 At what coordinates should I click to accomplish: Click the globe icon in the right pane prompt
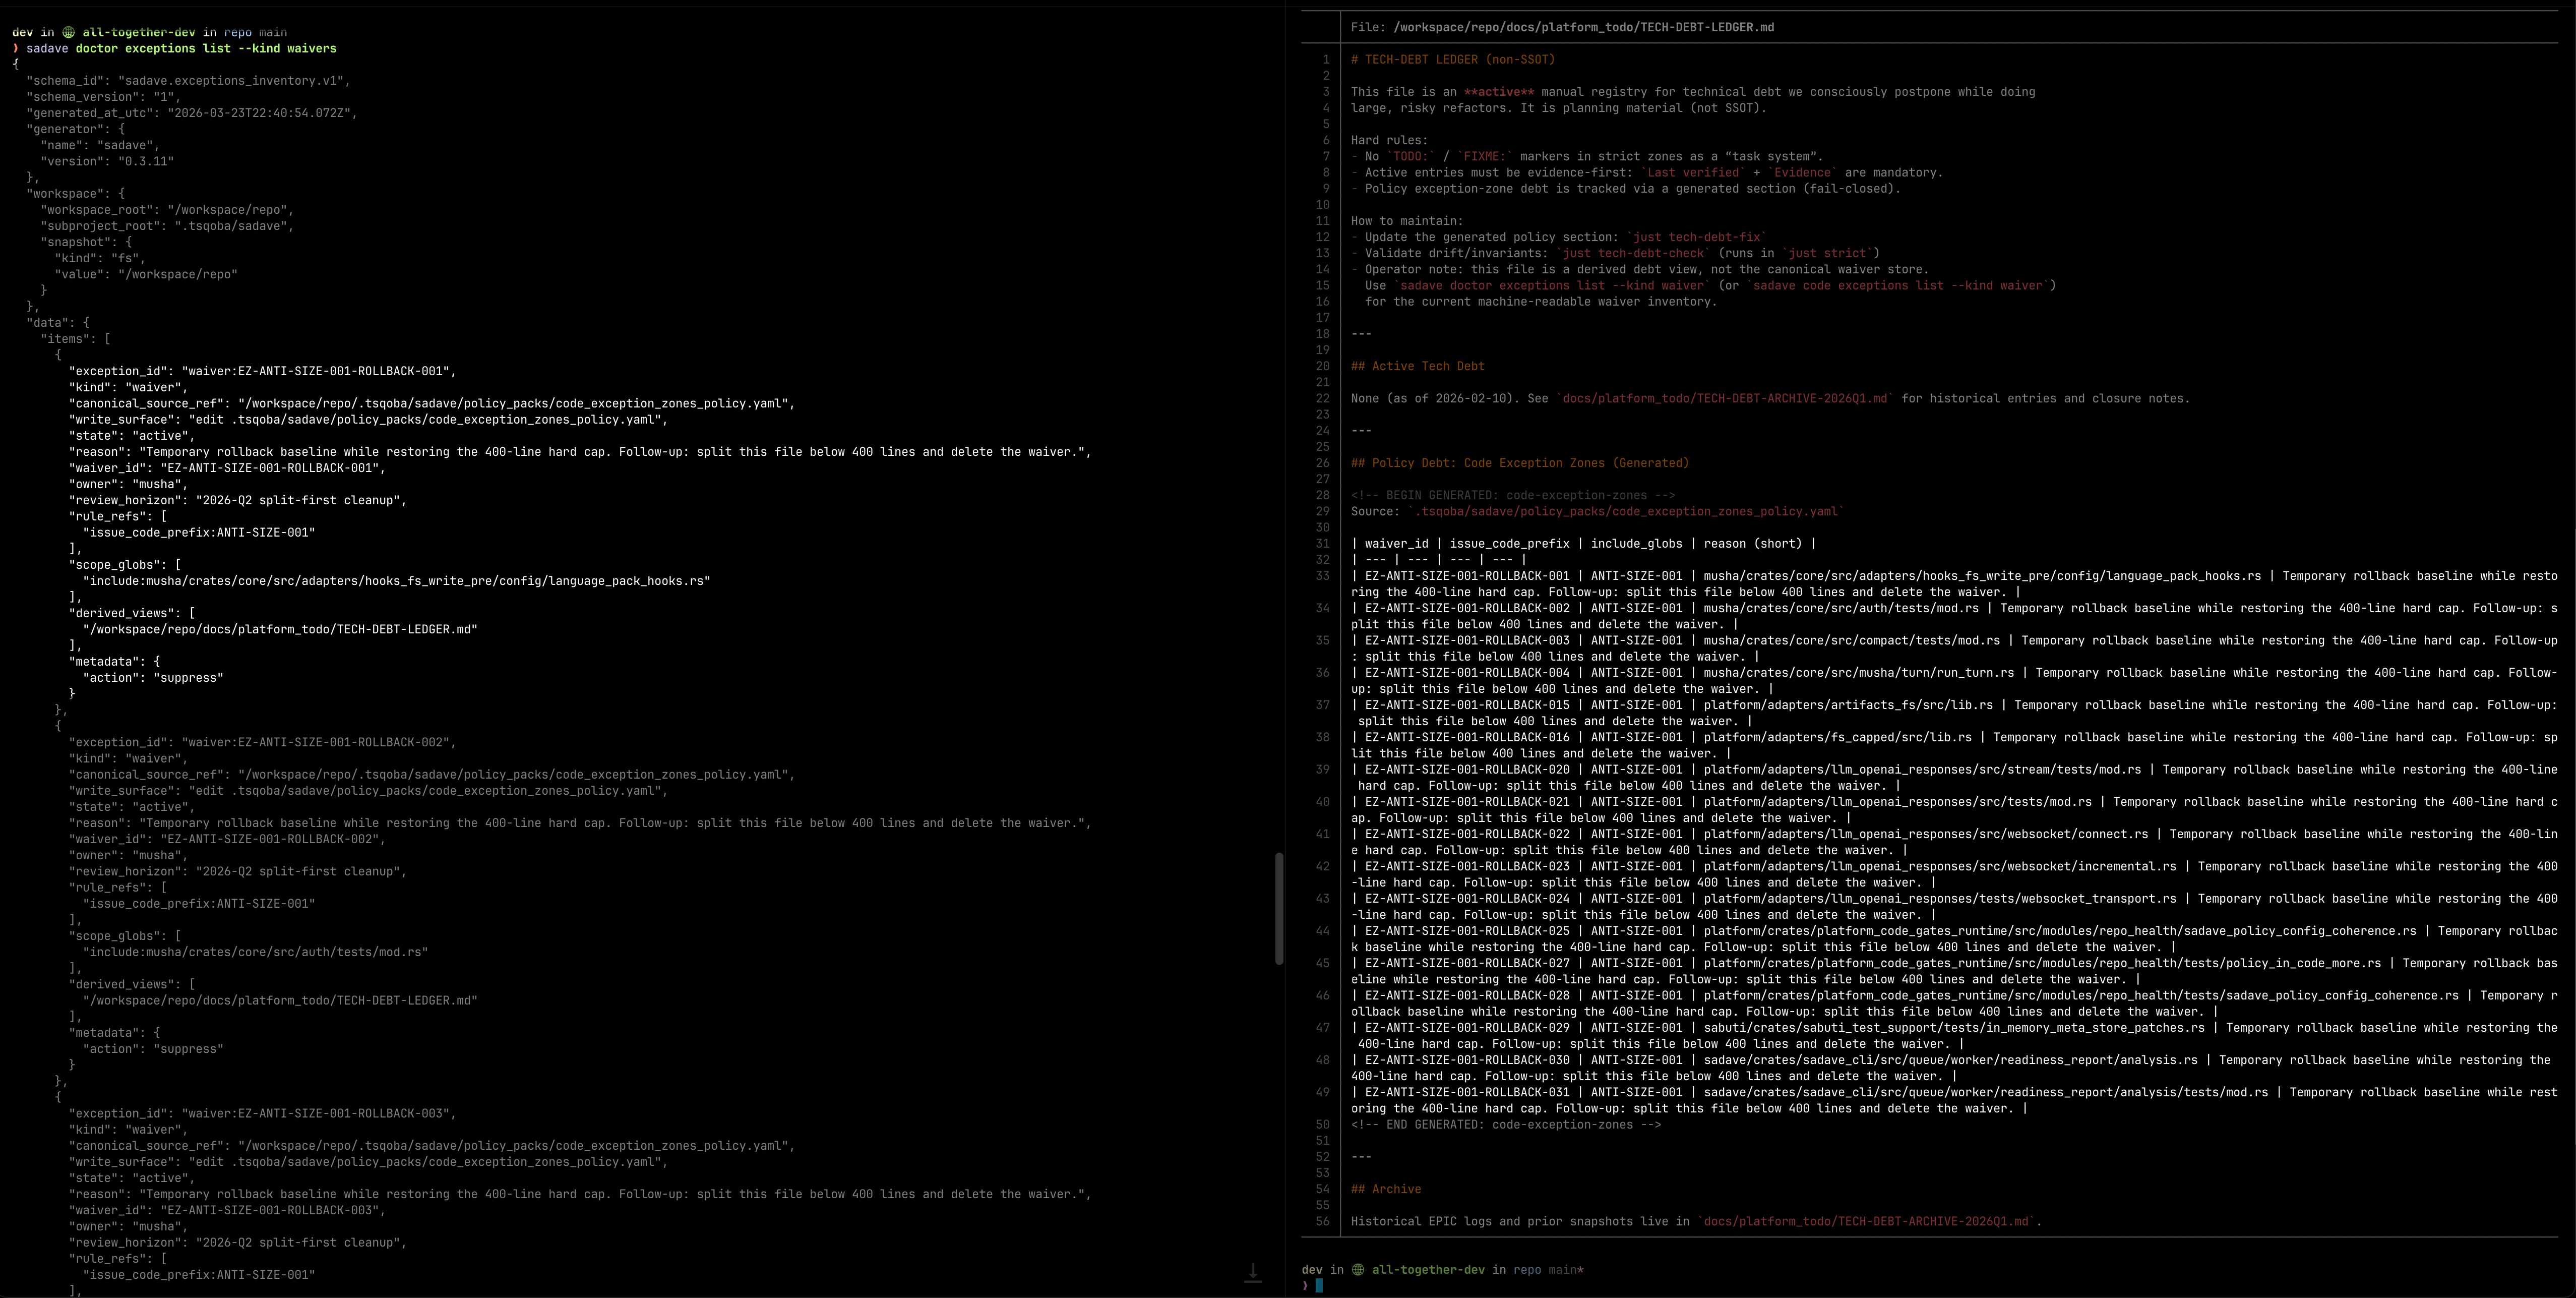(x=1357, y=1269)
